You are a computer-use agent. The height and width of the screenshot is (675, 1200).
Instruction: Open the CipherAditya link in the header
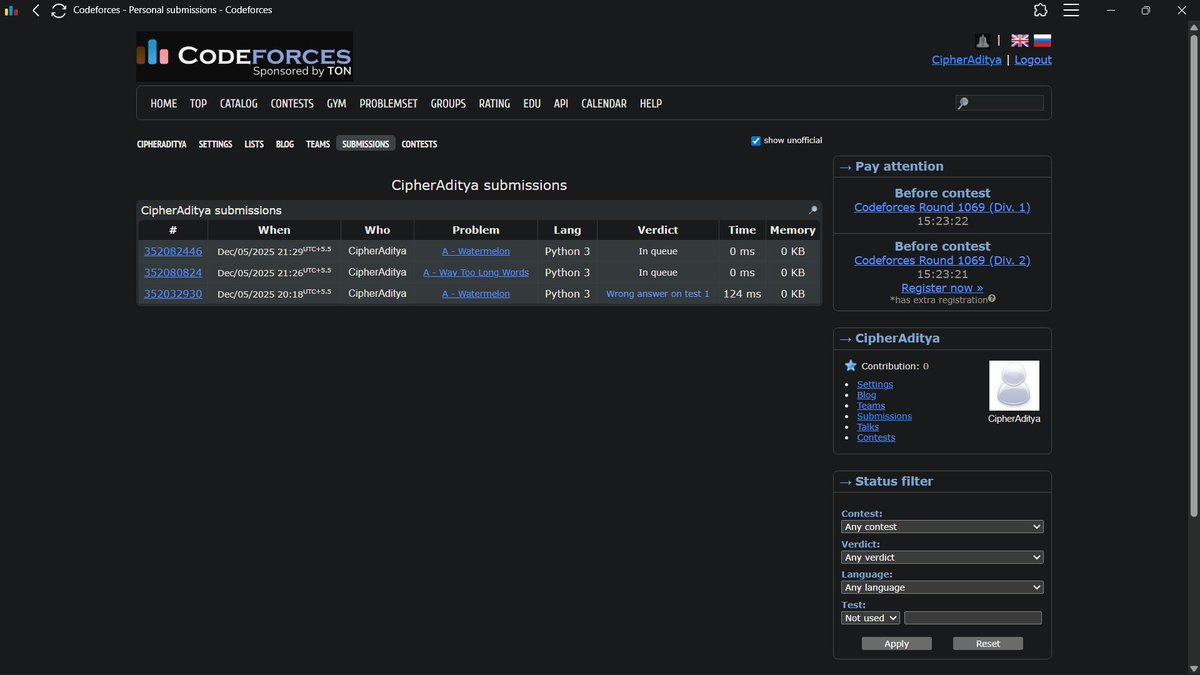[967, 60]
